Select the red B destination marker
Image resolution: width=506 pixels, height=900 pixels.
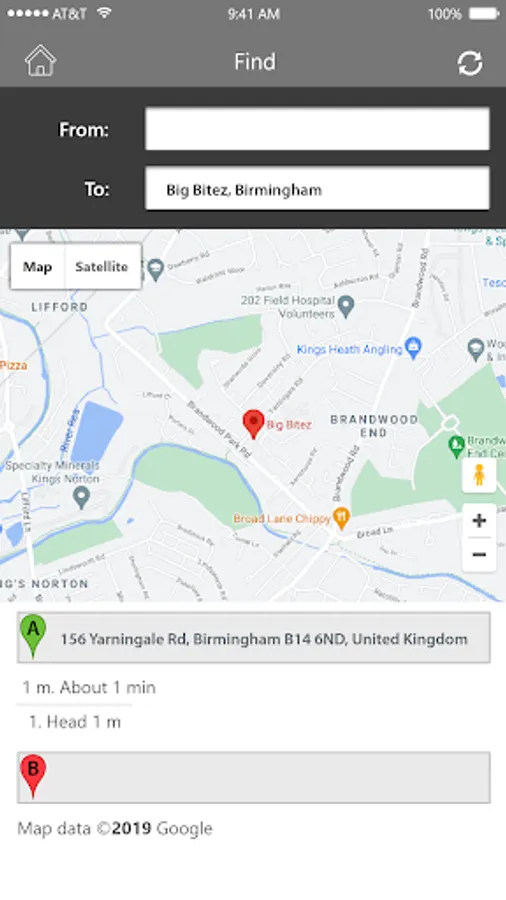[33, 776]
